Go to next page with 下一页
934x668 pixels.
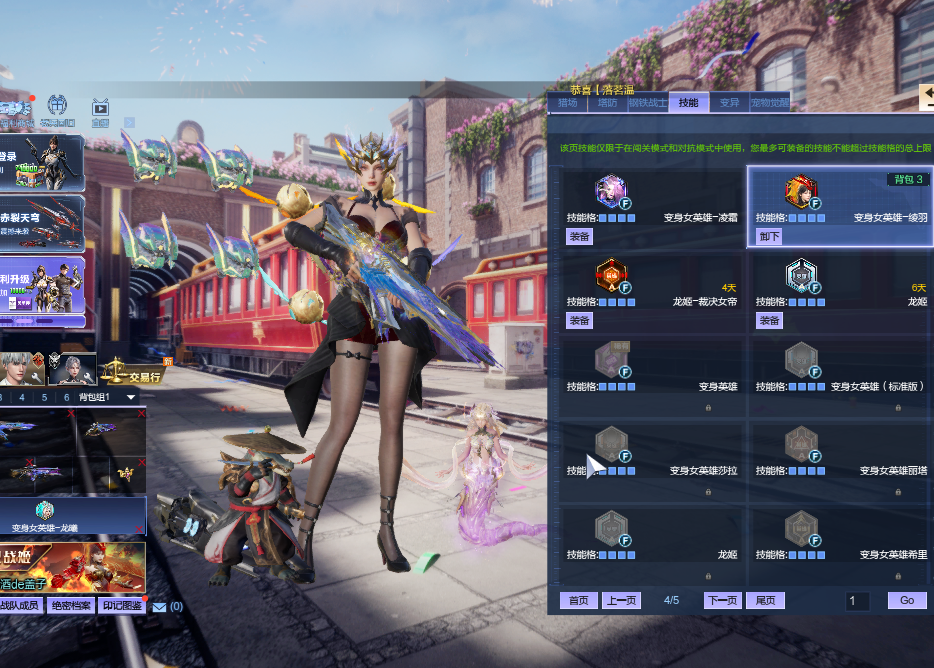[723, 600]
